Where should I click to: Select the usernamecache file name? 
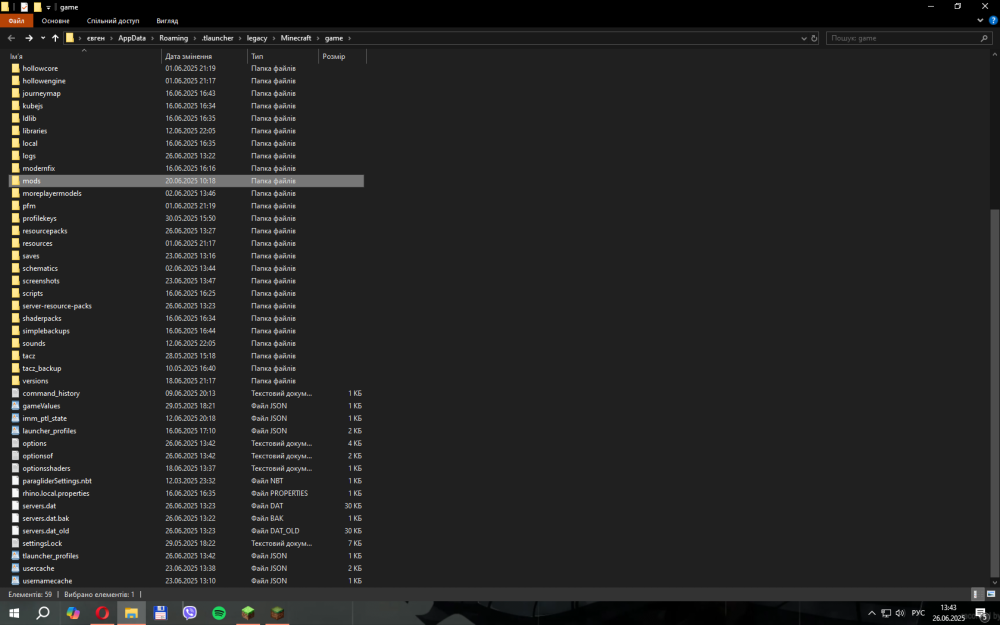pos(47,581)
